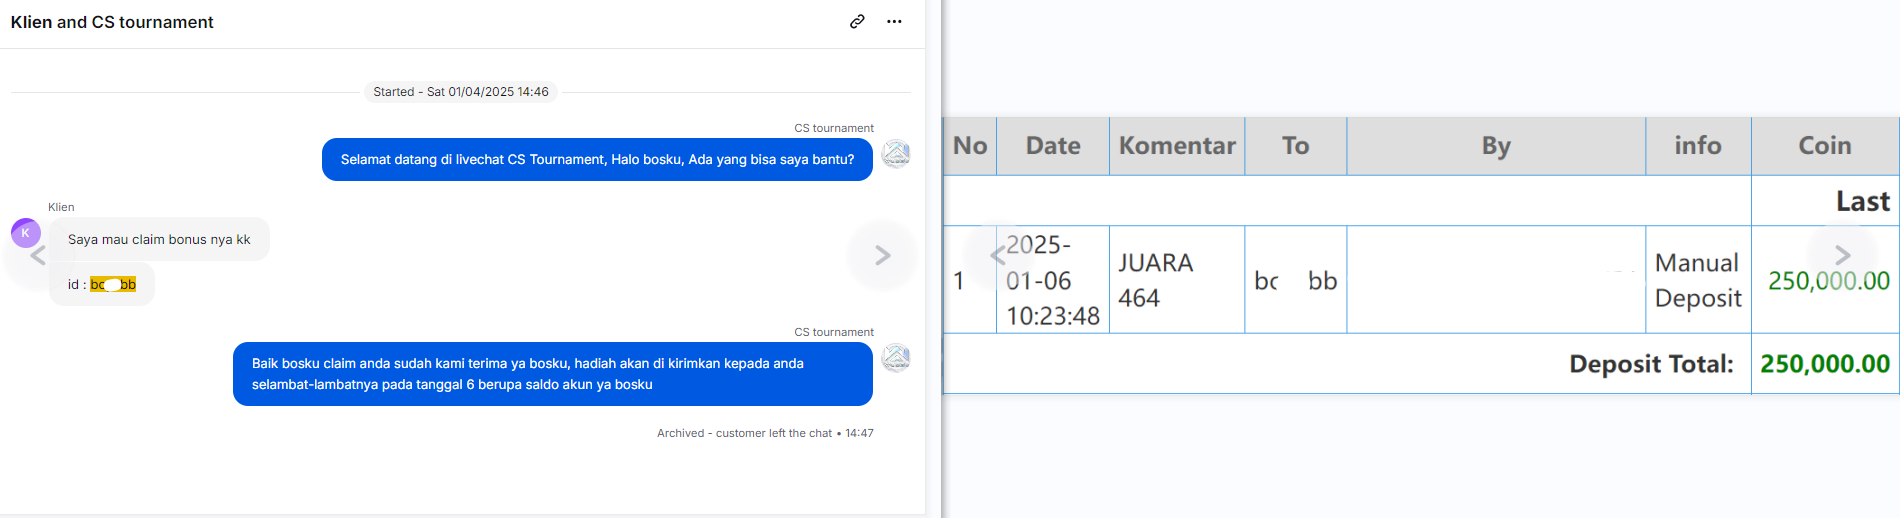Click the 'By' column header

pos(1496,146)
